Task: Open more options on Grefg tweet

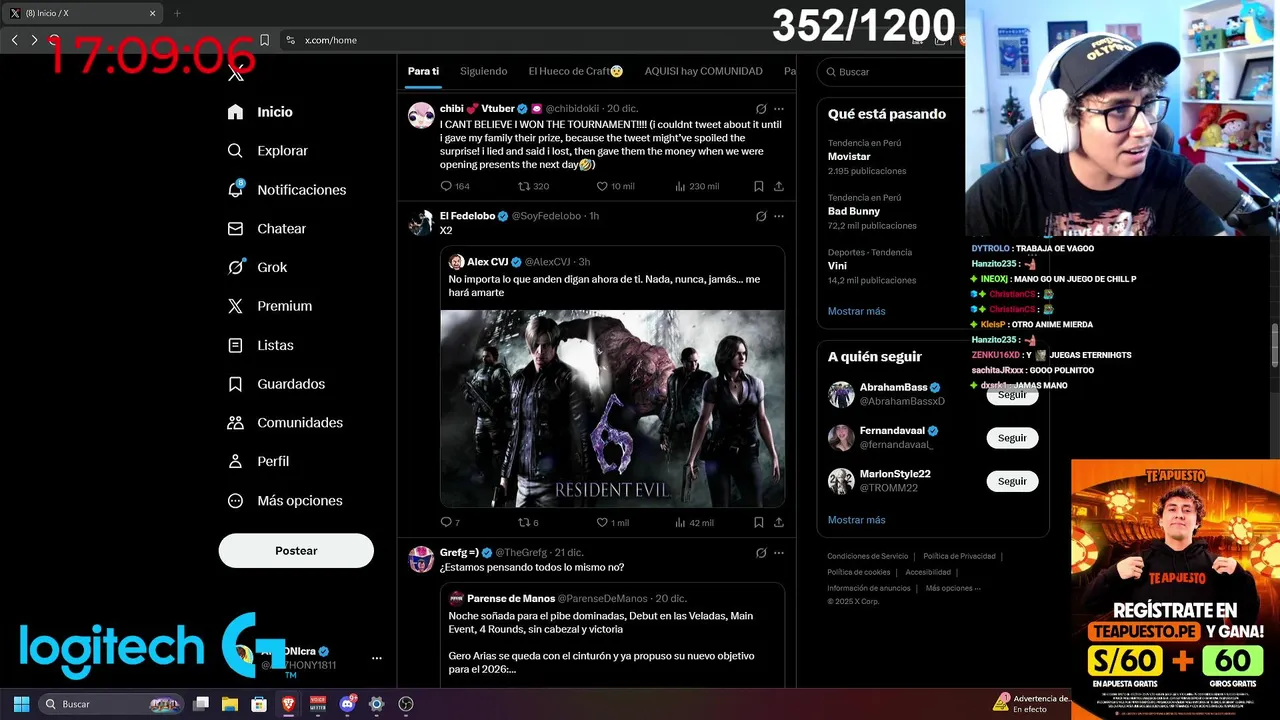Action: coord(779,553)
